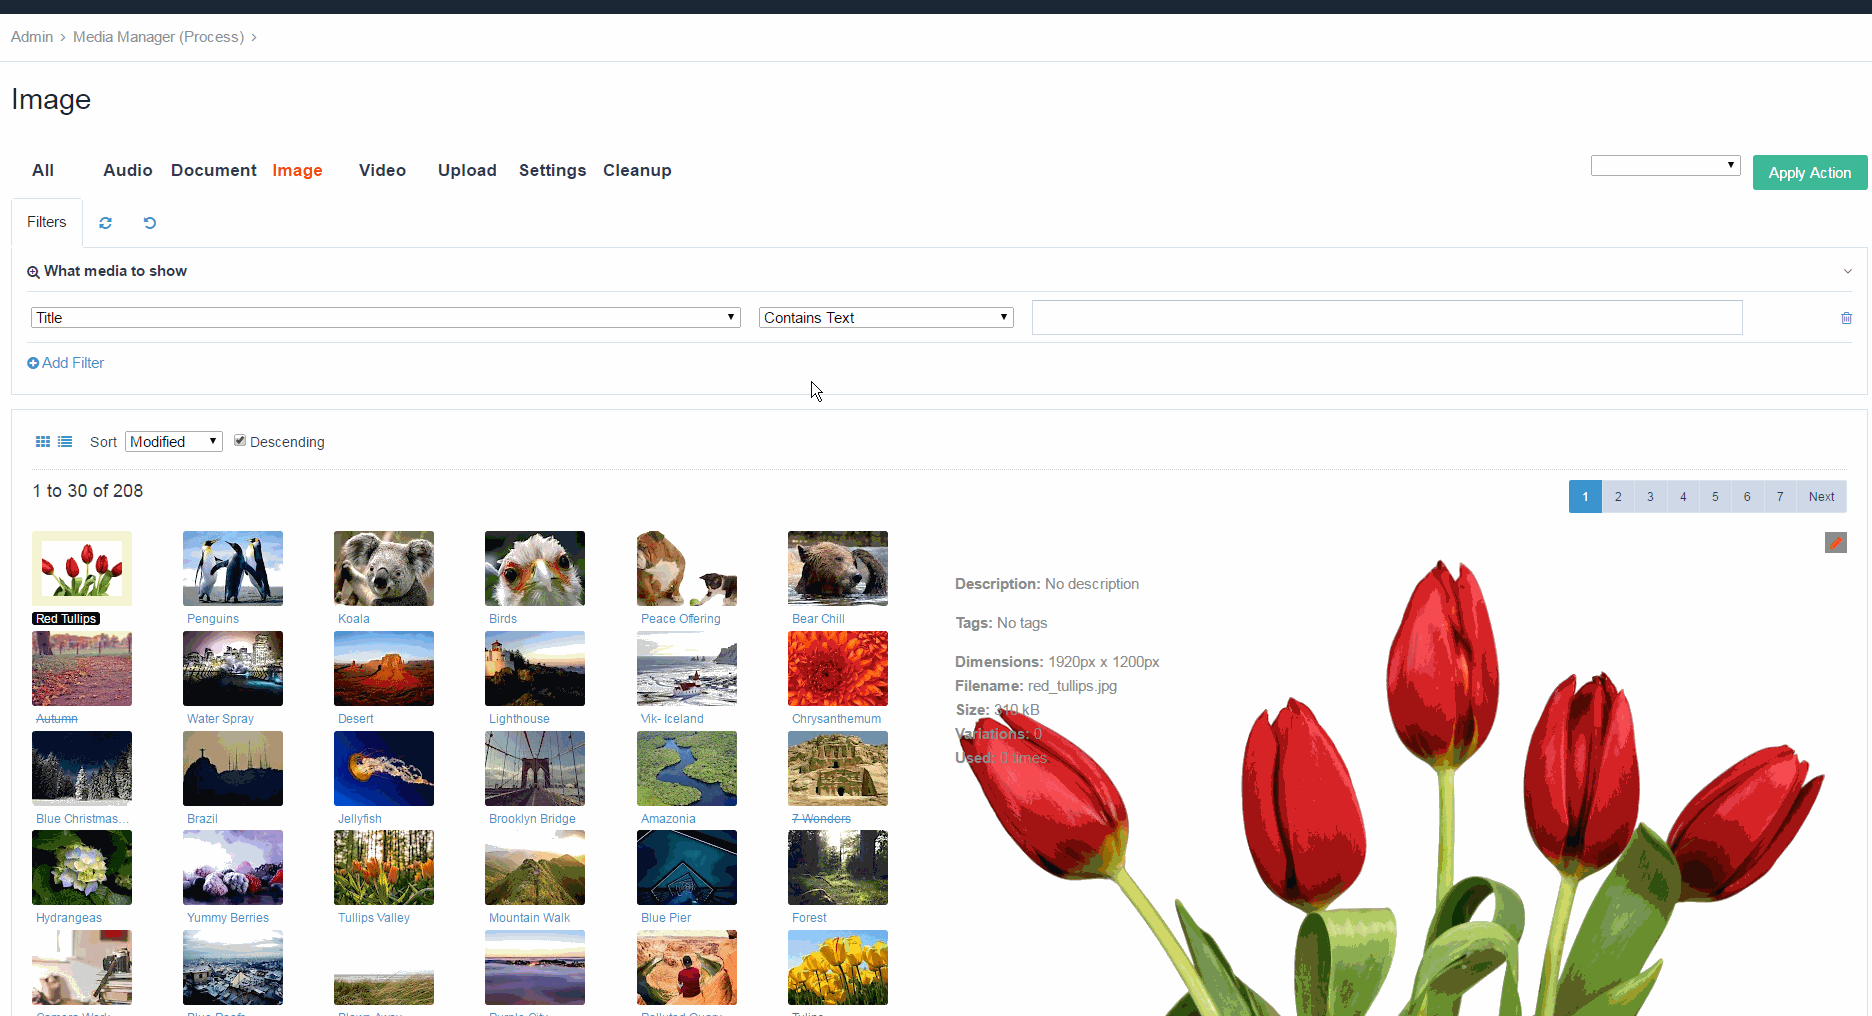Click the orange edit pencil on the preview
Viewport: 1872px width, 1016px height.
(x=1836, y=543)
